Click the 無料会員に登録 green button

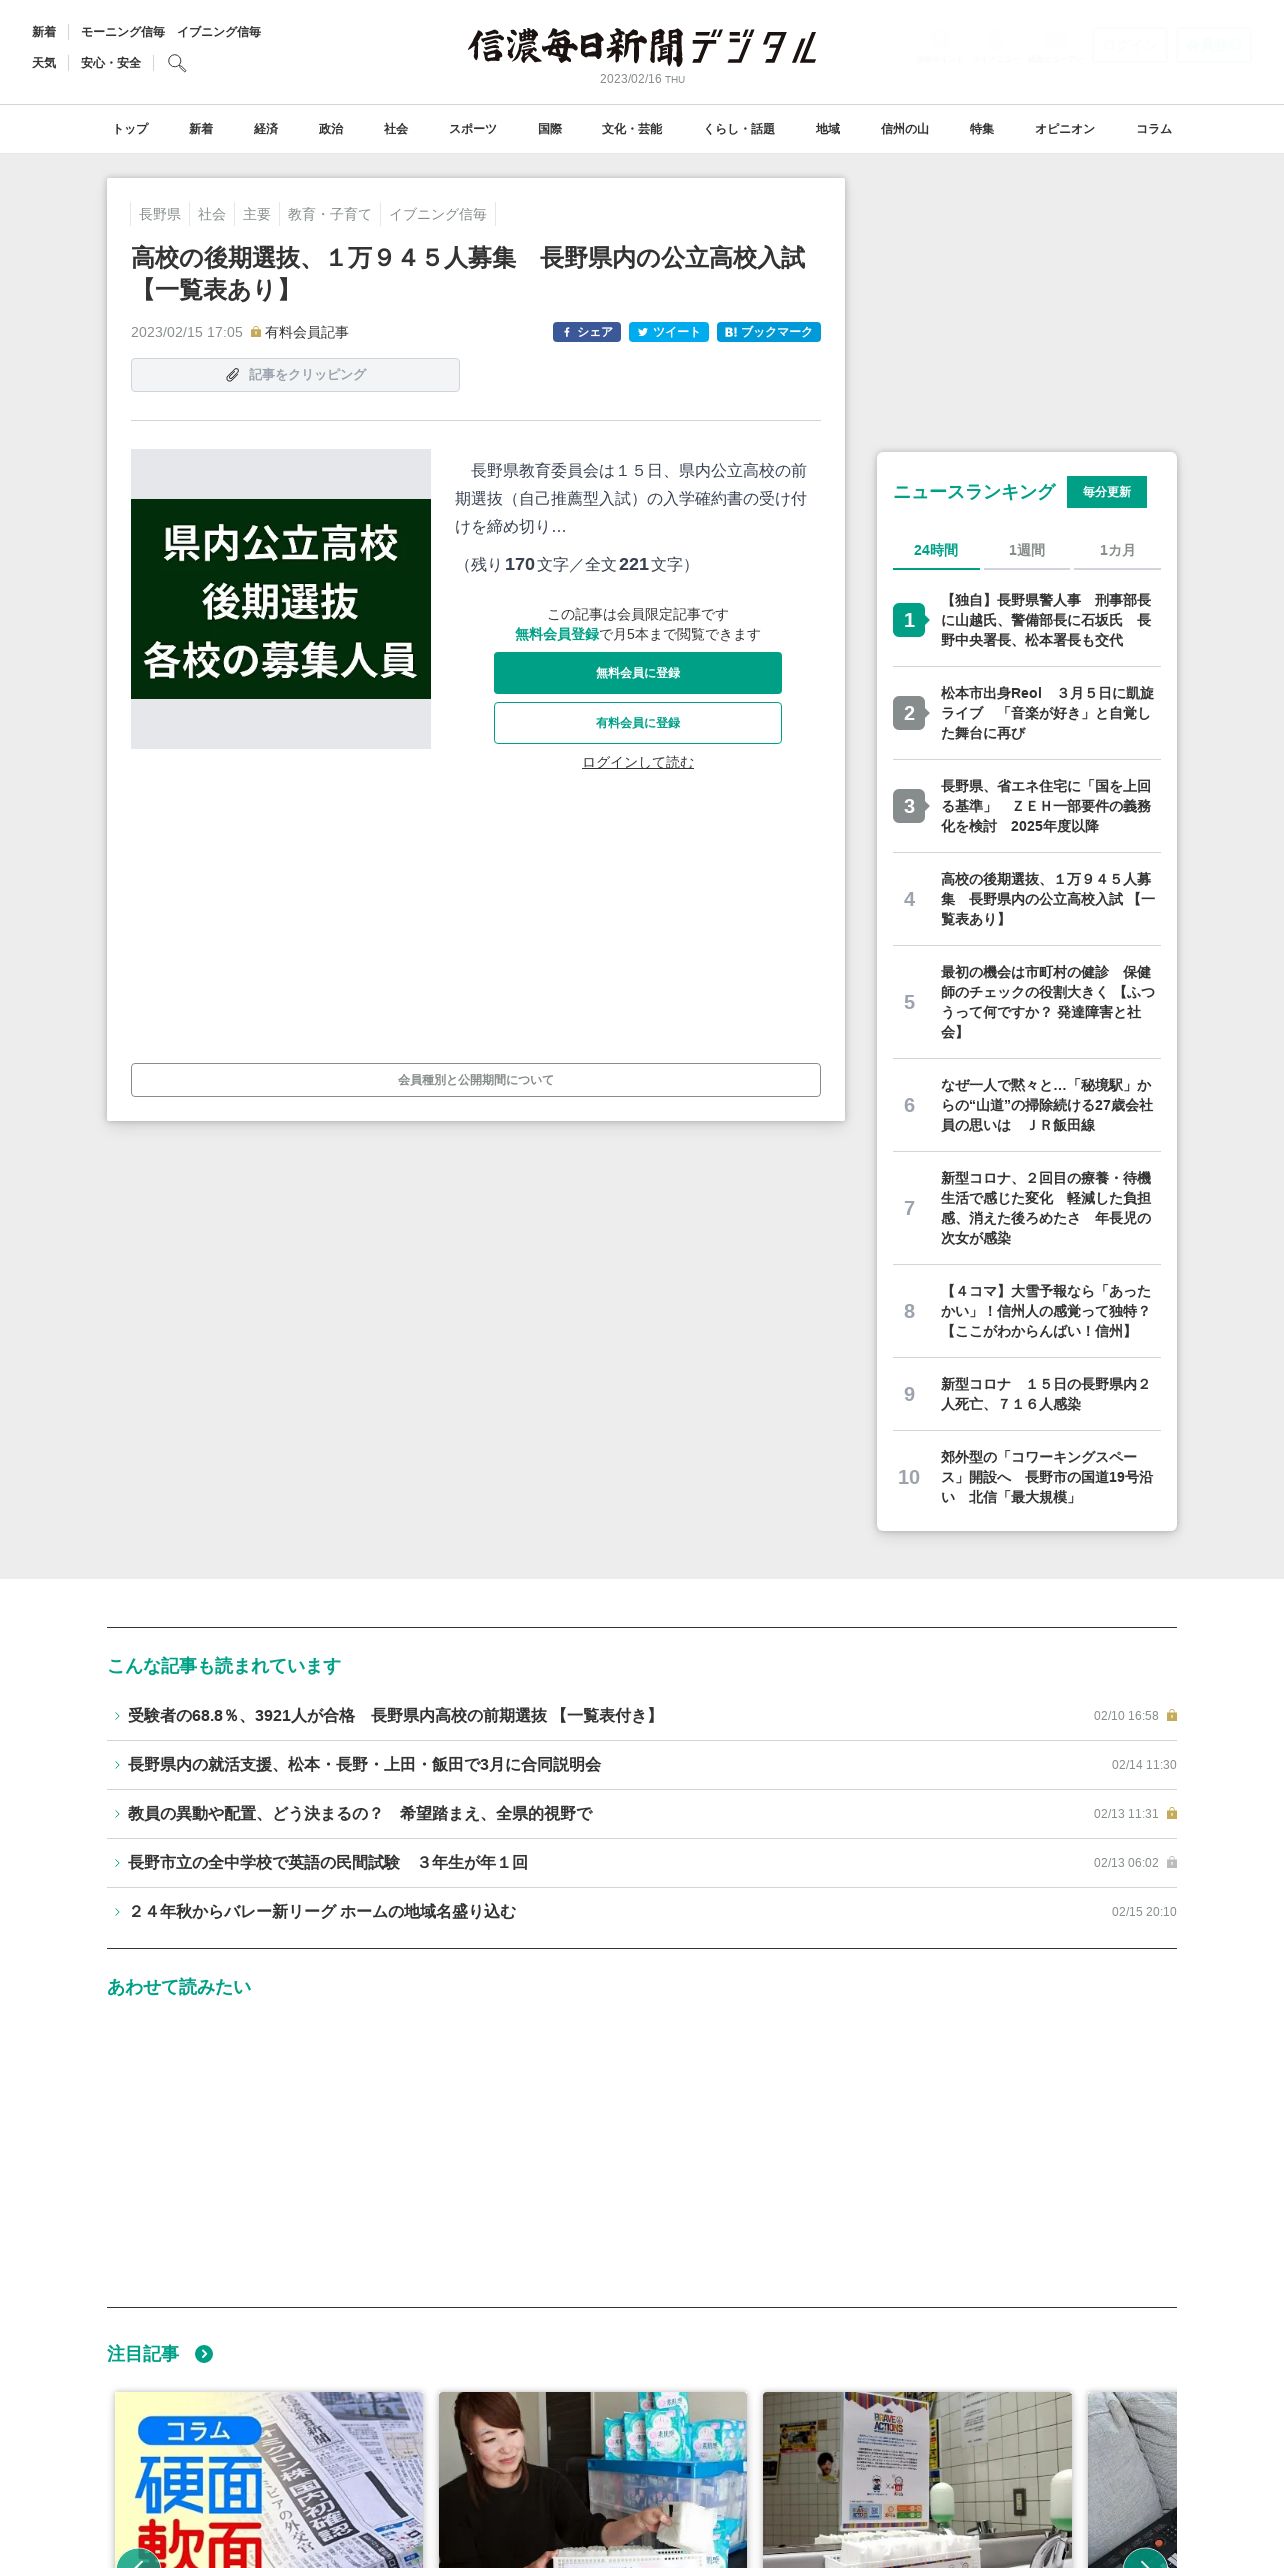pos(638,673)
